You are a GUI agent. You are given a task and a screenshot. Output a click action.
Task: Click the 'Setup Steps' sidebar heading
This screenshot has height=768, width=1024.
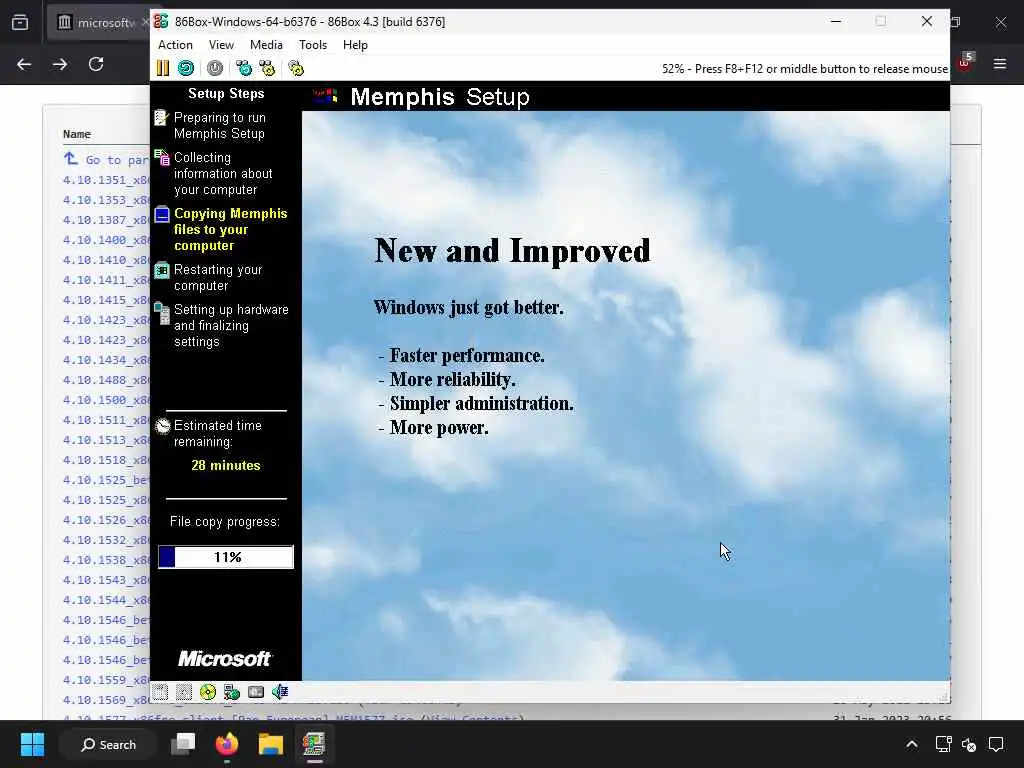[226, 93]
